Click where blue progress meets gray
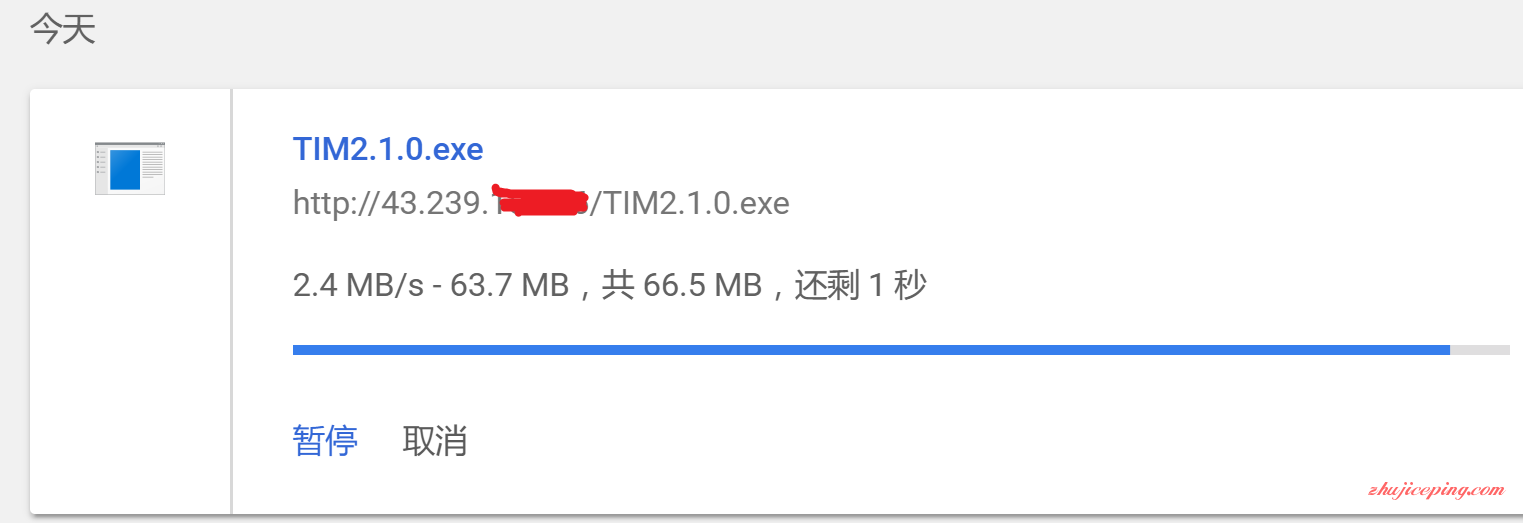This screenshot has height=523, width=1523. point(1450,350)
